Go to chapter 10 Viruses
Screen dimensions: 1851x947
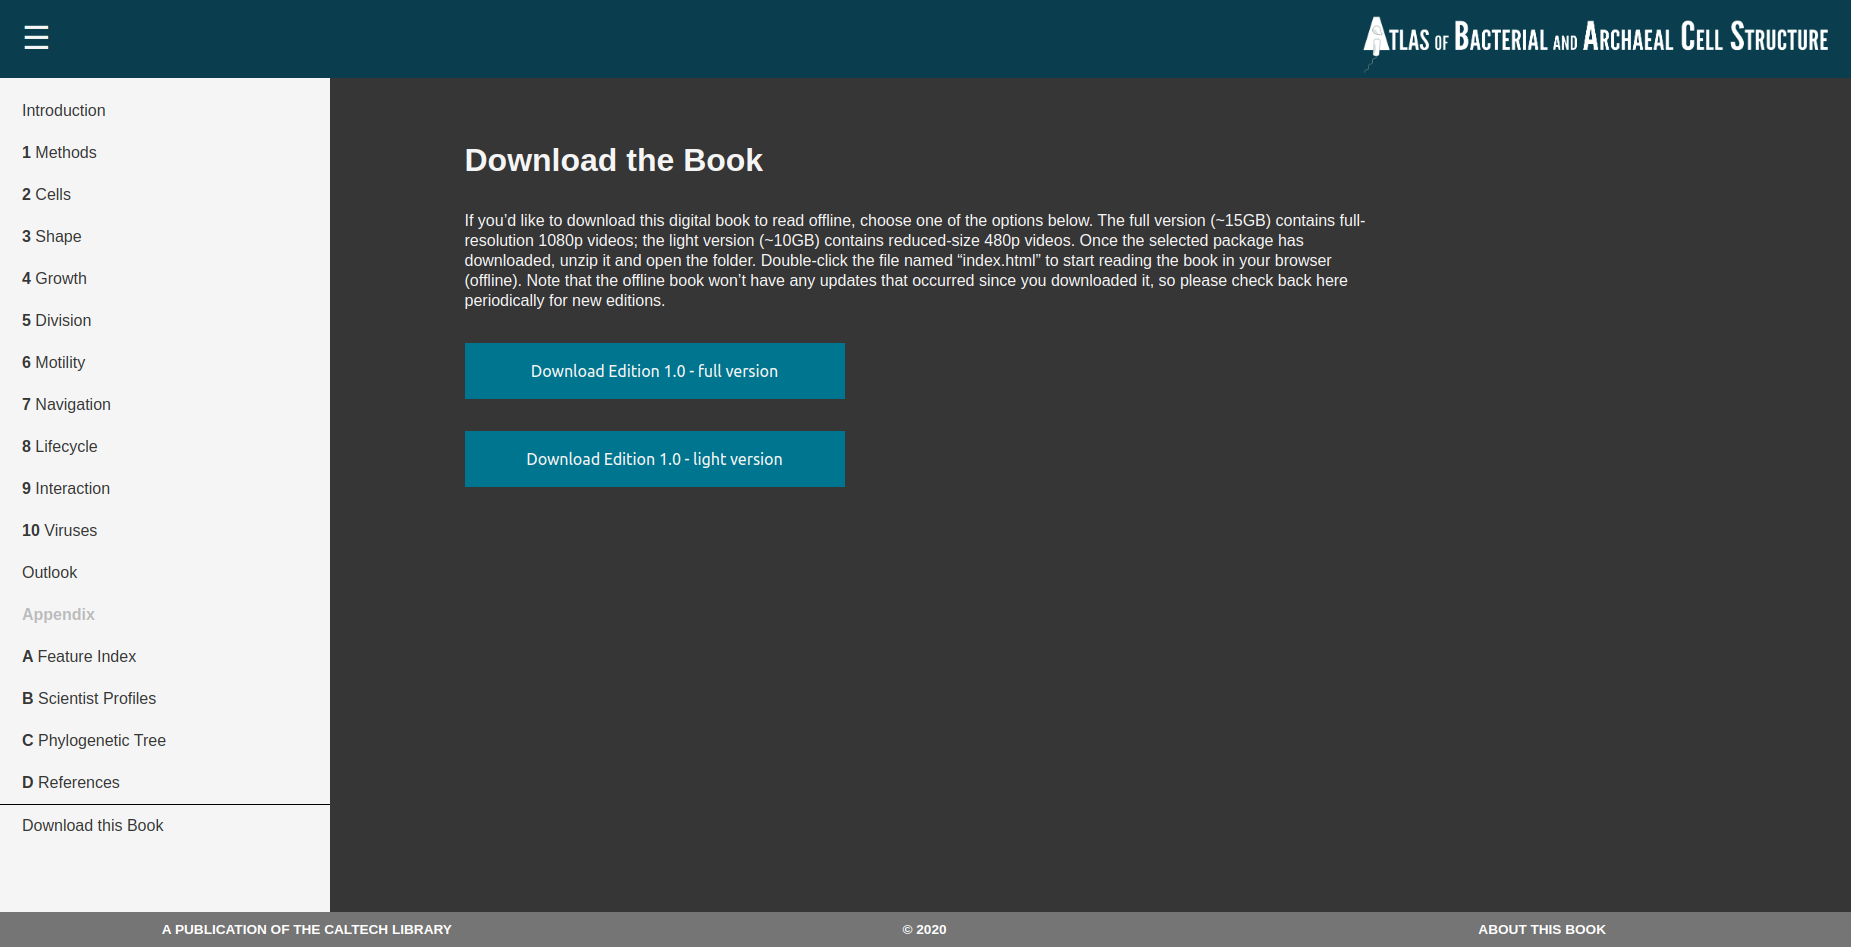click(59, 530)
